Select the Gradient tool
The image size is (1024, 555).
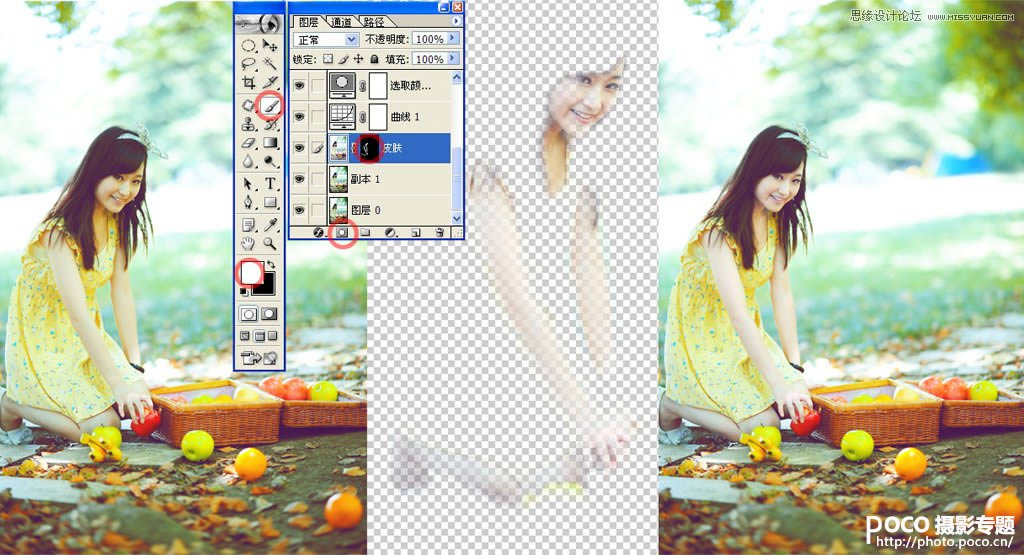[270, 144]
